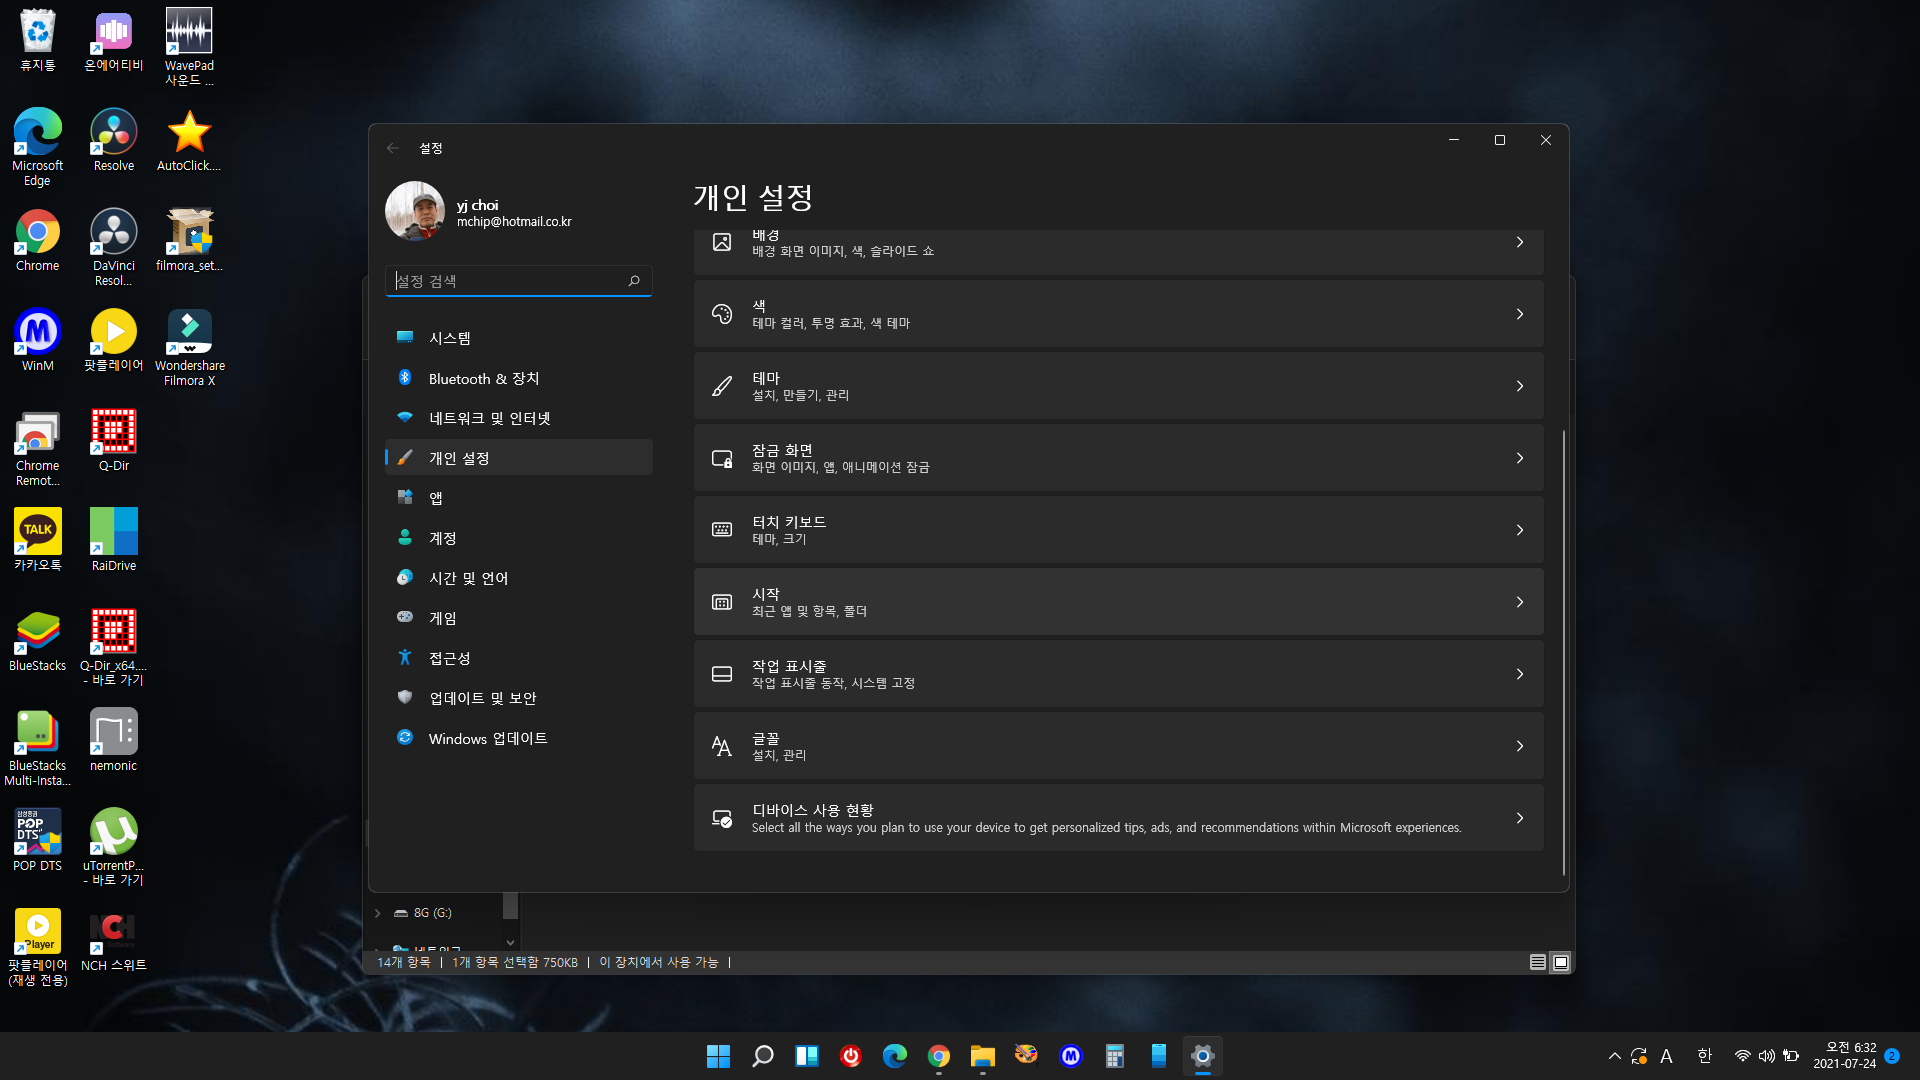The image size is (1920, 1080).
Task: Click the back arrow in the Settings title bar
Action: click(393, 148)
